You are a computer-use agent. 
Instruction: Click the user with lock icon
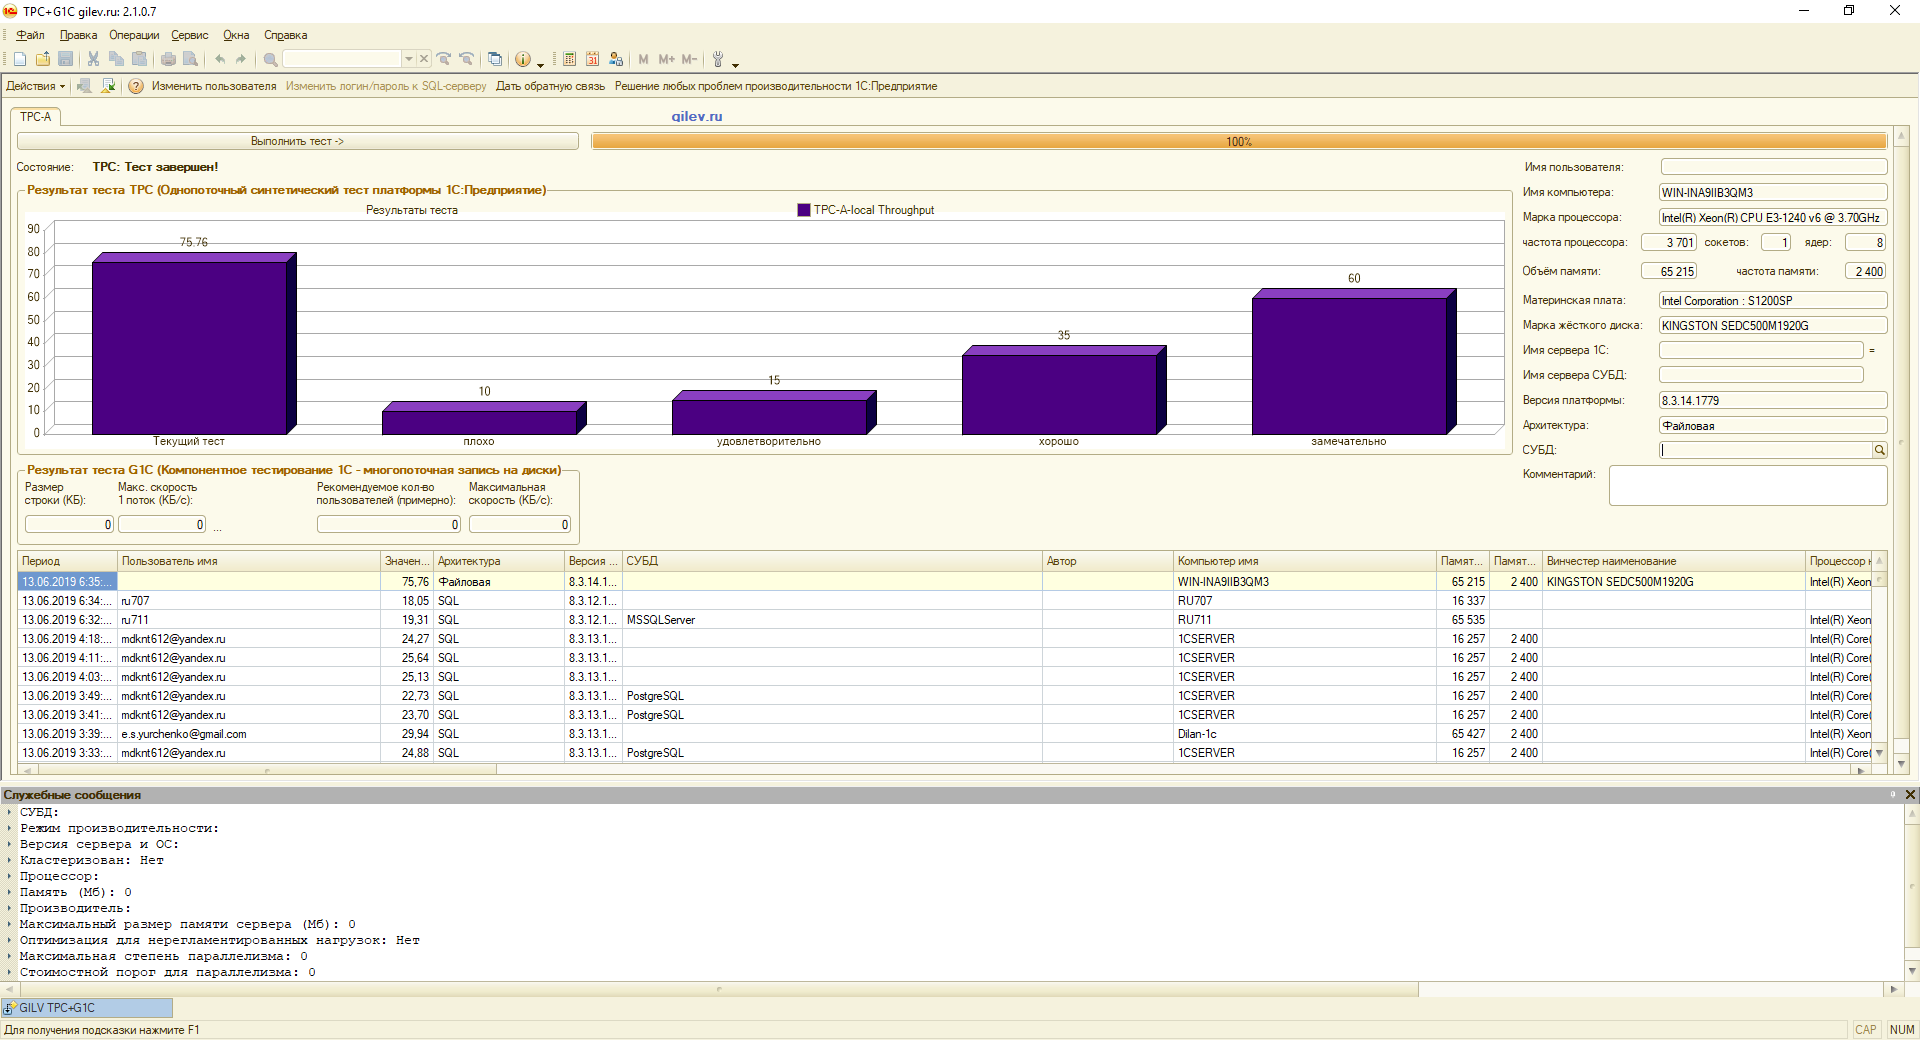(616, 59)
